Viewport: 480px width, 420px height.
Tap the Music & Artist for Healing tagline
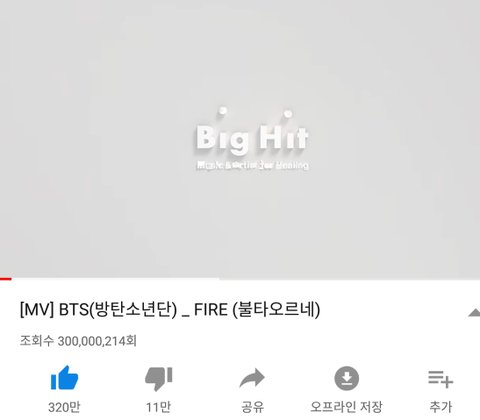252,165
